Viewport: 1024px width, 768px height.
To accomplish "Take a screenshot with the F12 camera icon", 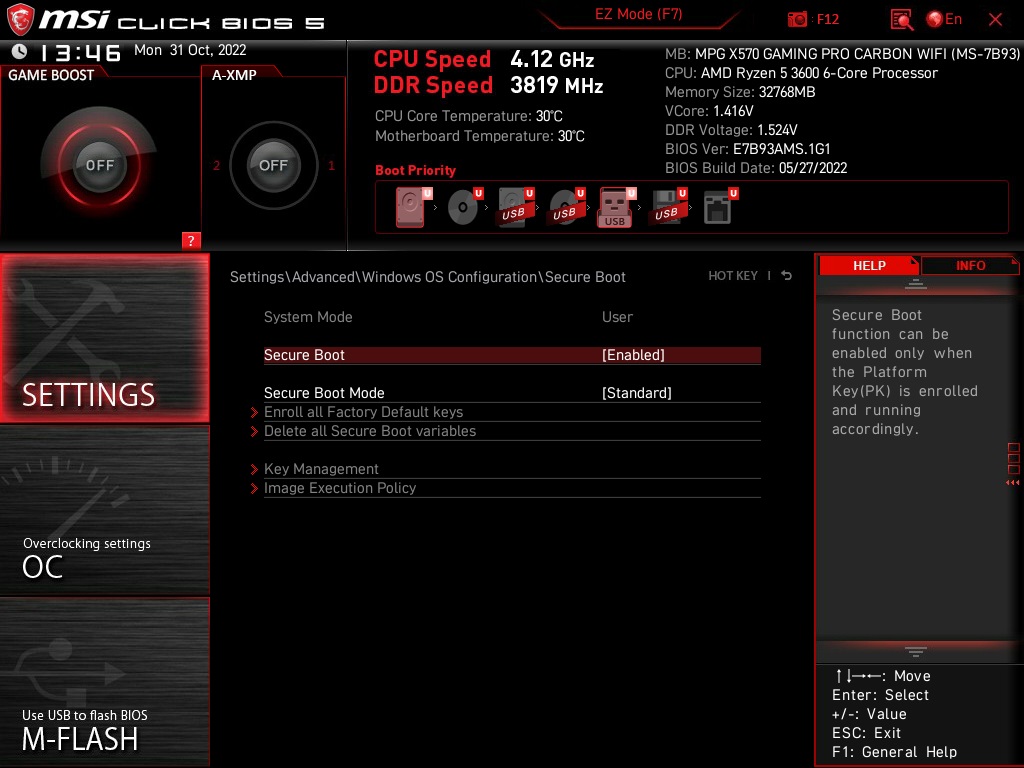I will coord(797,19).
